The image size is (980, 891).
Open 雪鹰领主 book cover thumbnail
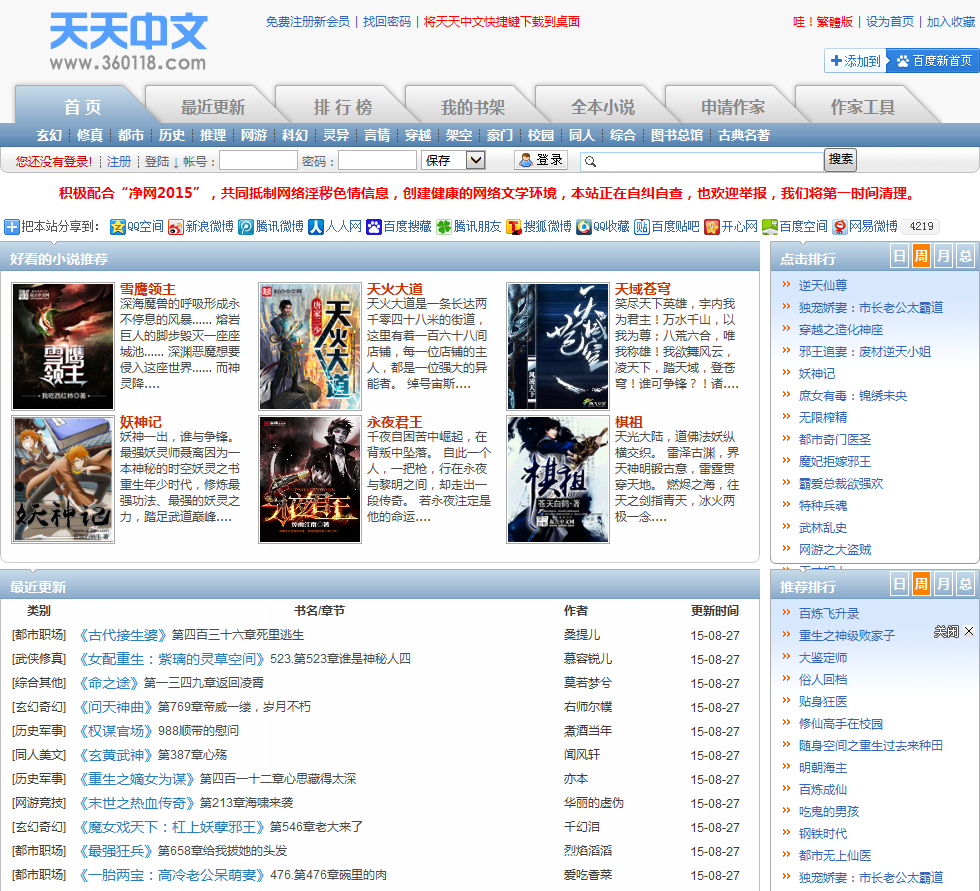[x=62, y=346]
